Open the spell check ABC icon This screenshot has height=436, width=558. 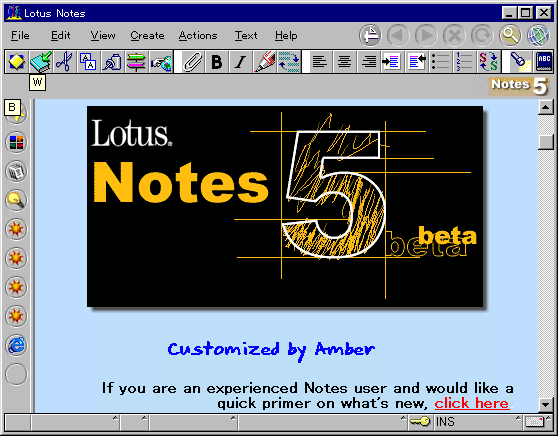pyautogui.click(x=543, y=62)
